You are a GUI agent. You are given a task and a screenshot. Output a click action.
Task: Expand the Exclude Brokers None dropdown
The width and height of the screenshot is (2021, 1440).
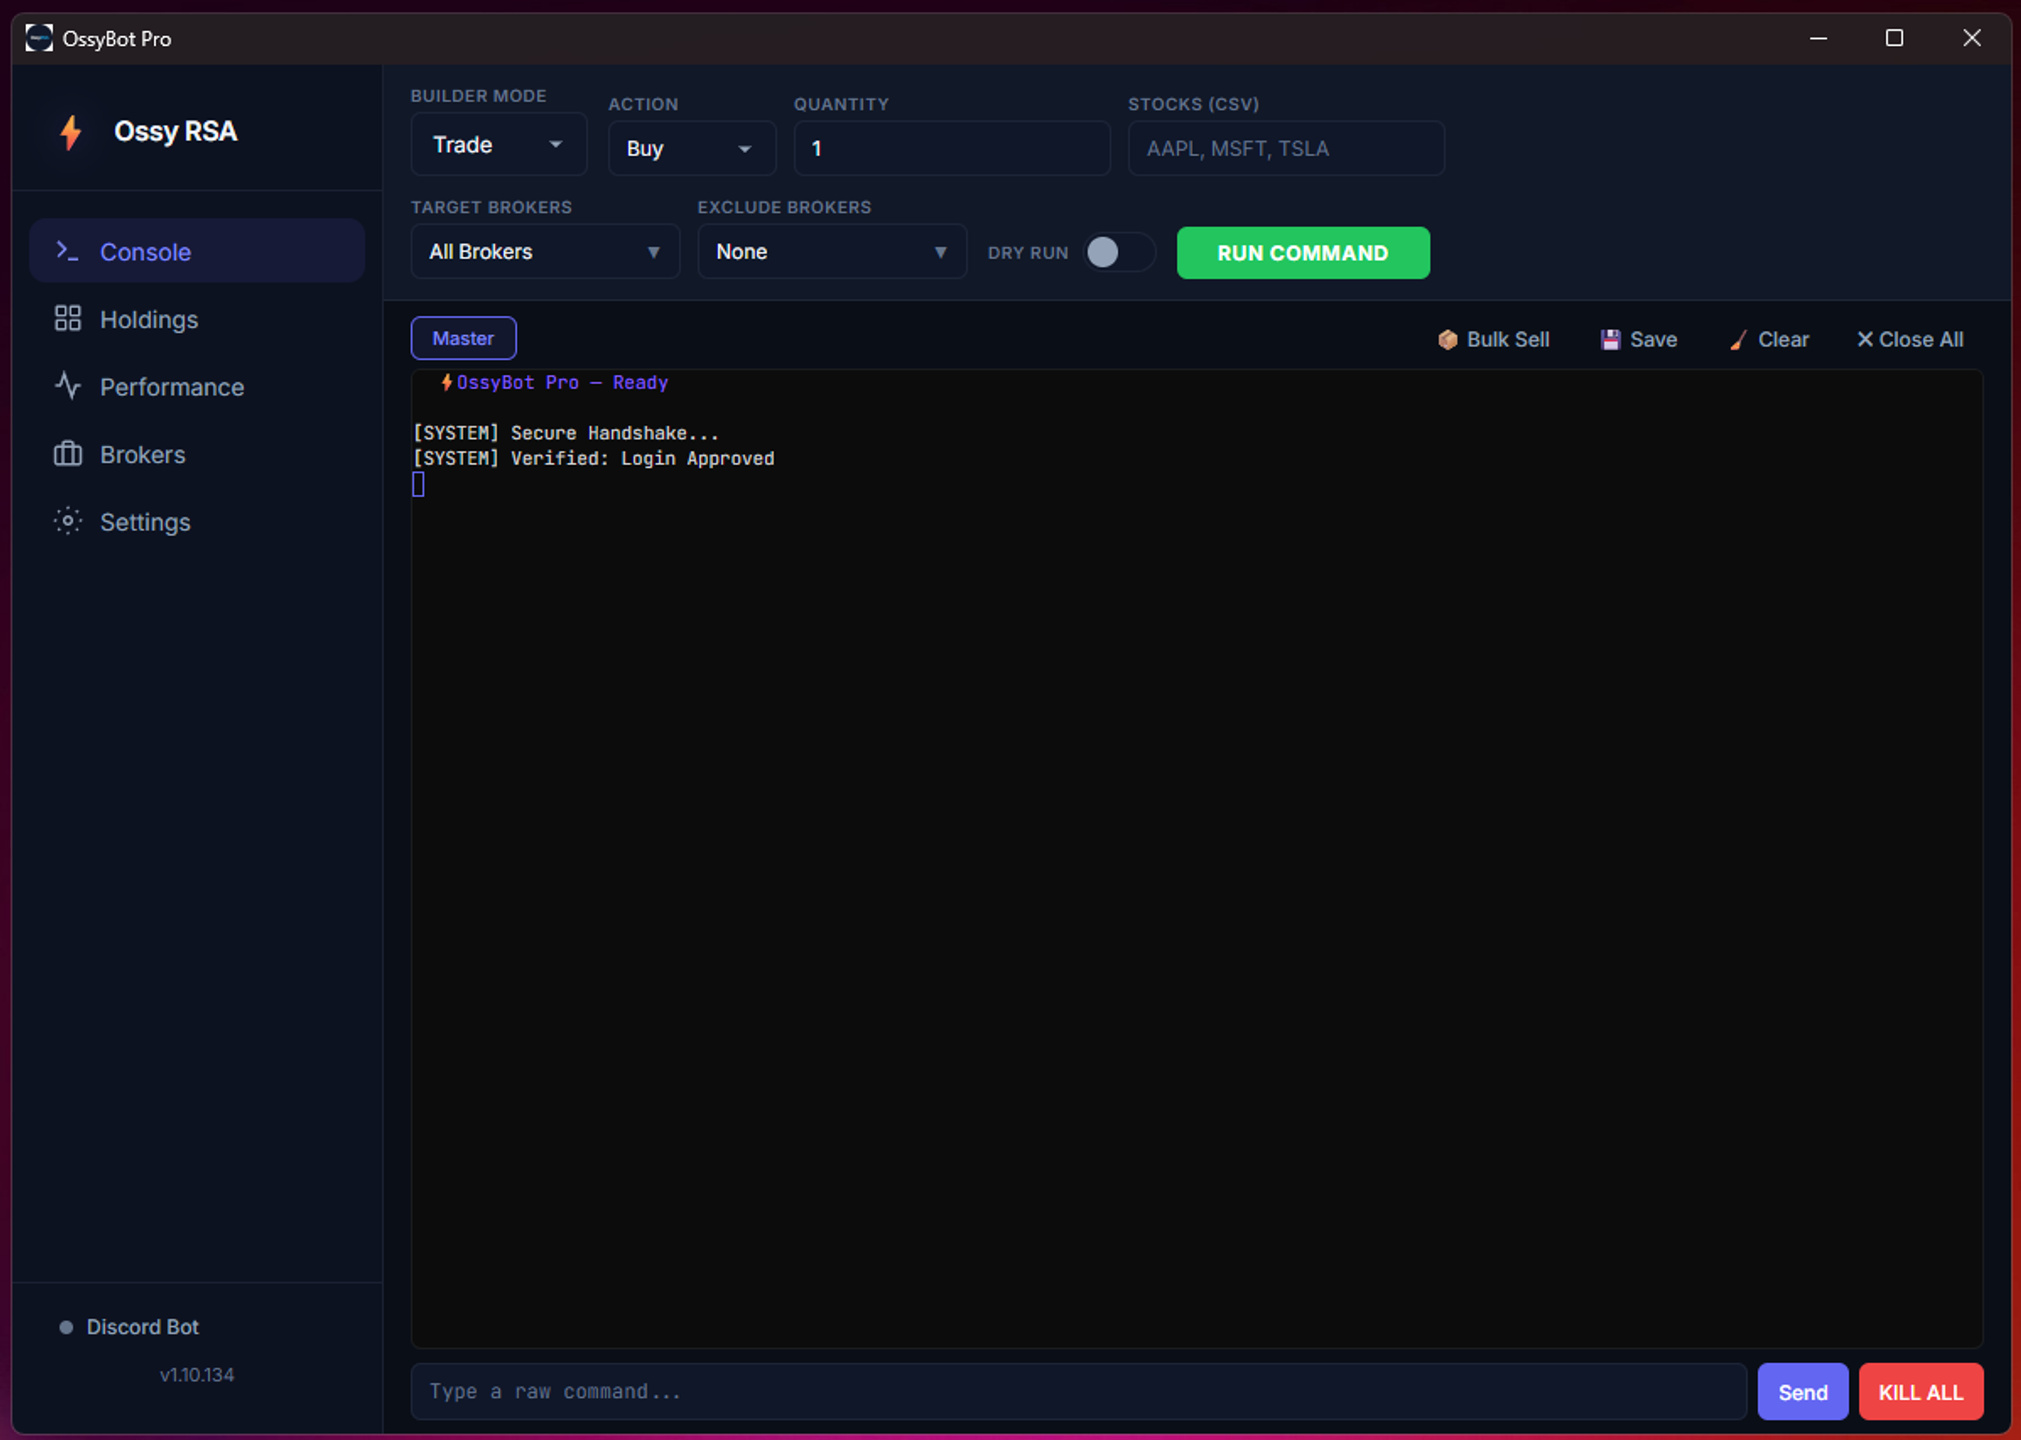coord(832,251)
